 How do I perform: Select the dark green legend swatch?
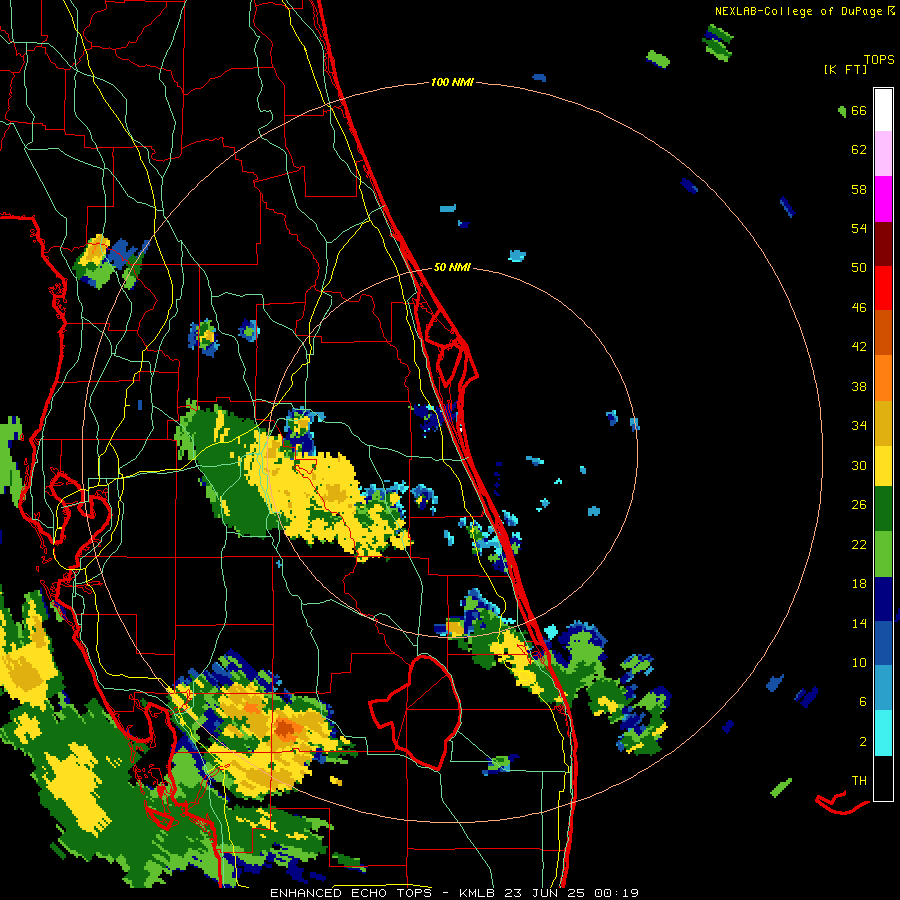[883, 509]
